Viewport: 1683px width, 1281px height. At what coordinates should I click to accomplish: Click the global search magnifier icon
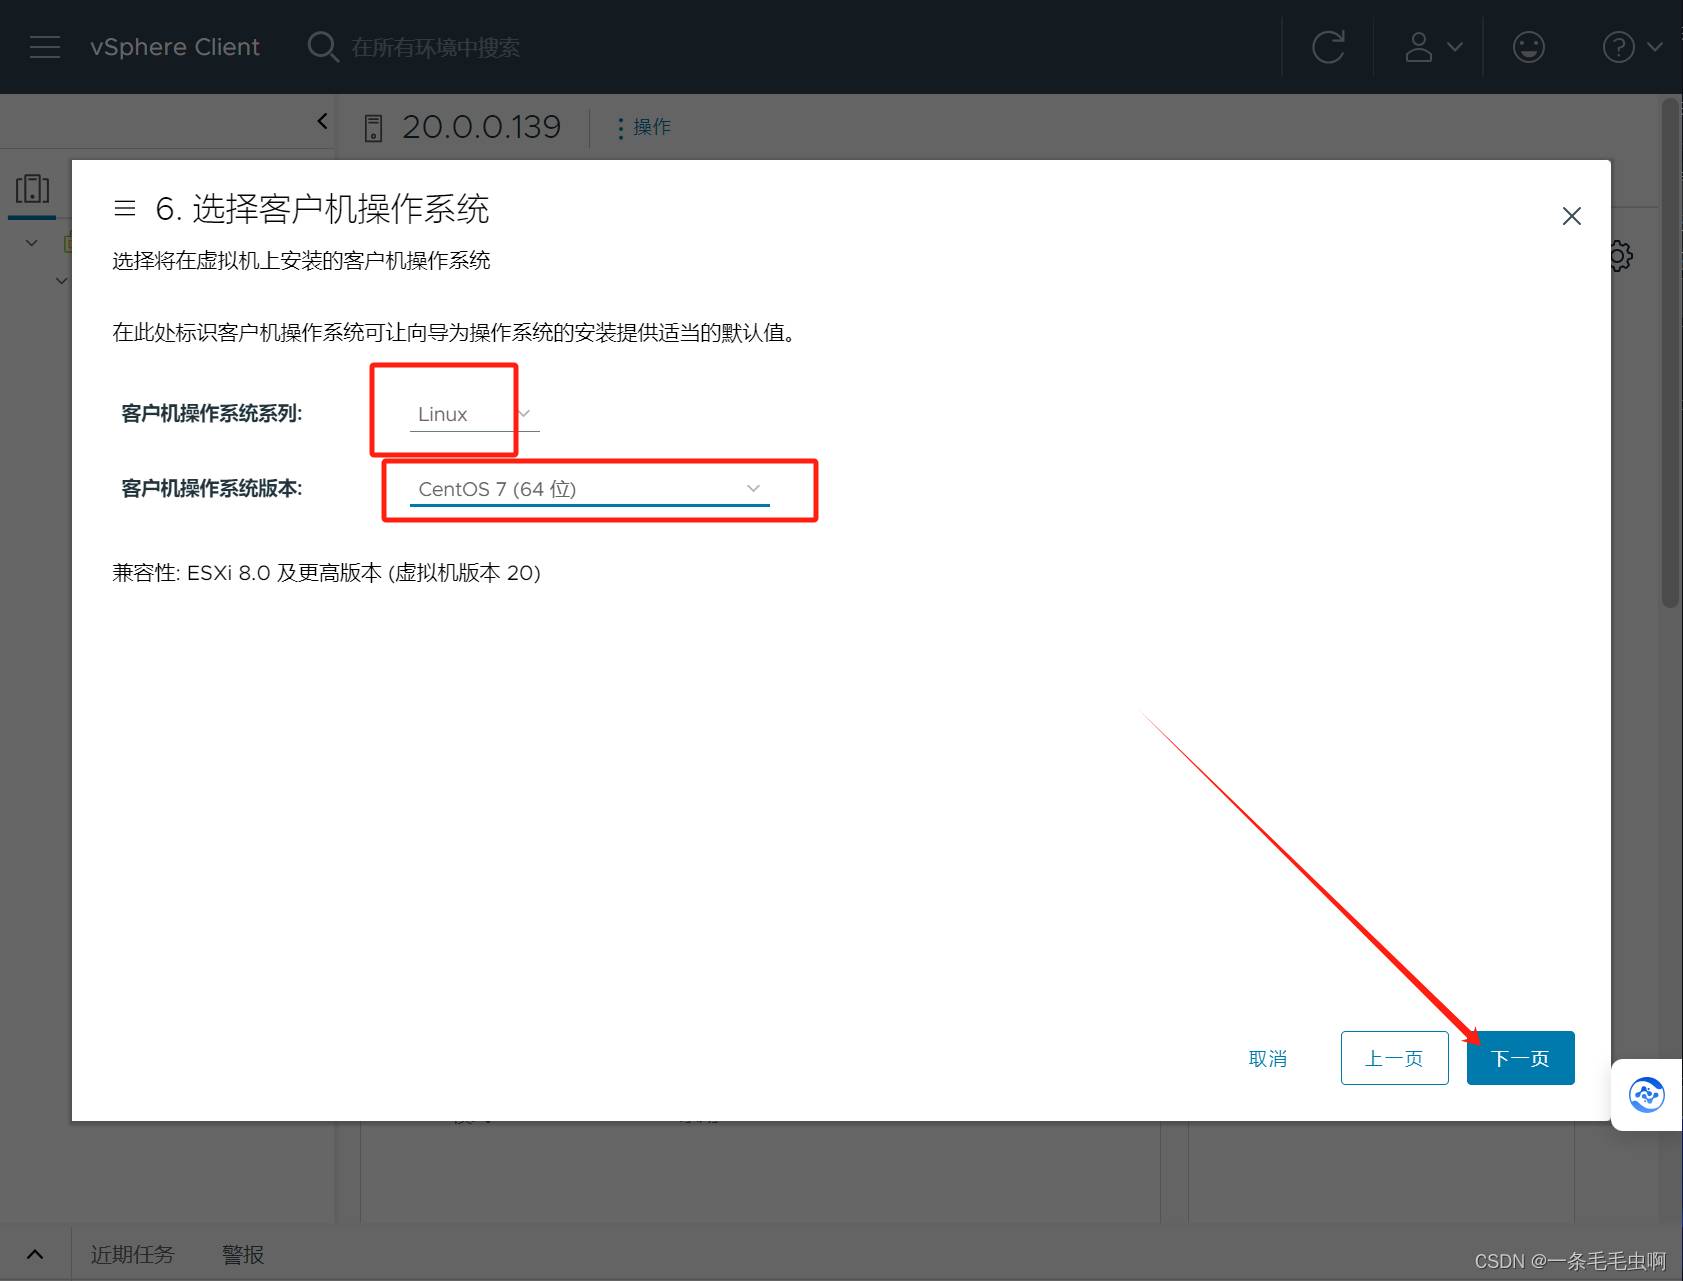point(322,47)
